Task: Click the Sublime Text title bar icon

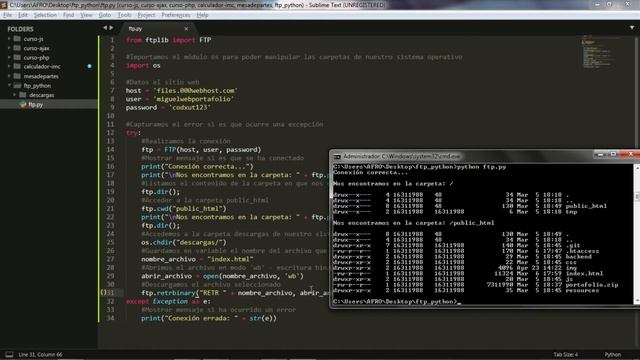Action: click(x=5, y=5)
